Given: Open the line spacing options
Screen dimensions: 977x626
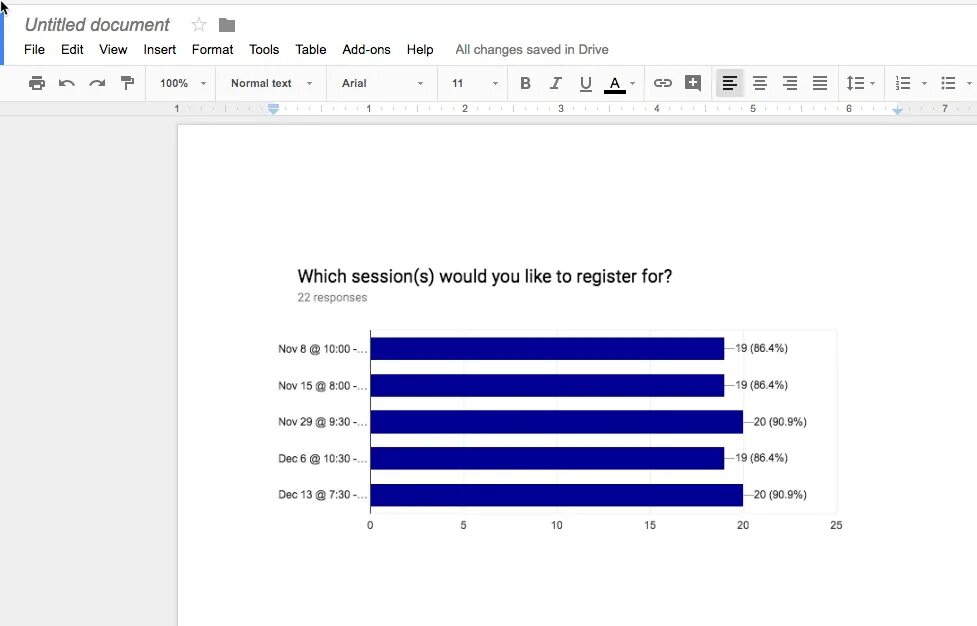Looking at the screenshot, I should tap(860, 83).
